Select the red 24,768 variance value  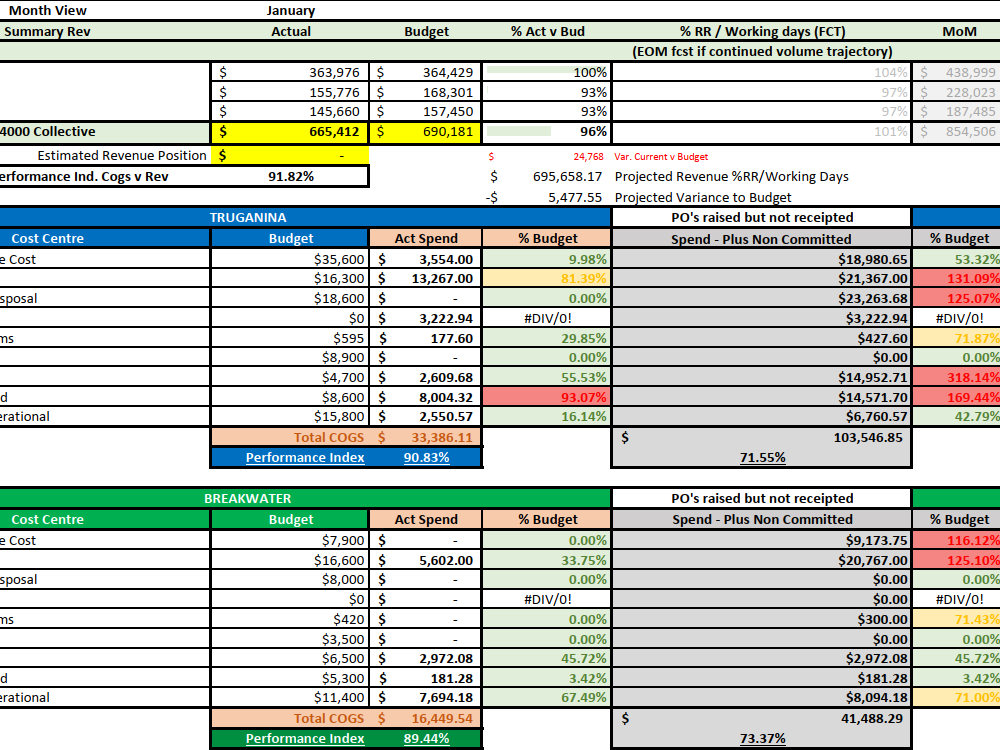pos(588,156)
